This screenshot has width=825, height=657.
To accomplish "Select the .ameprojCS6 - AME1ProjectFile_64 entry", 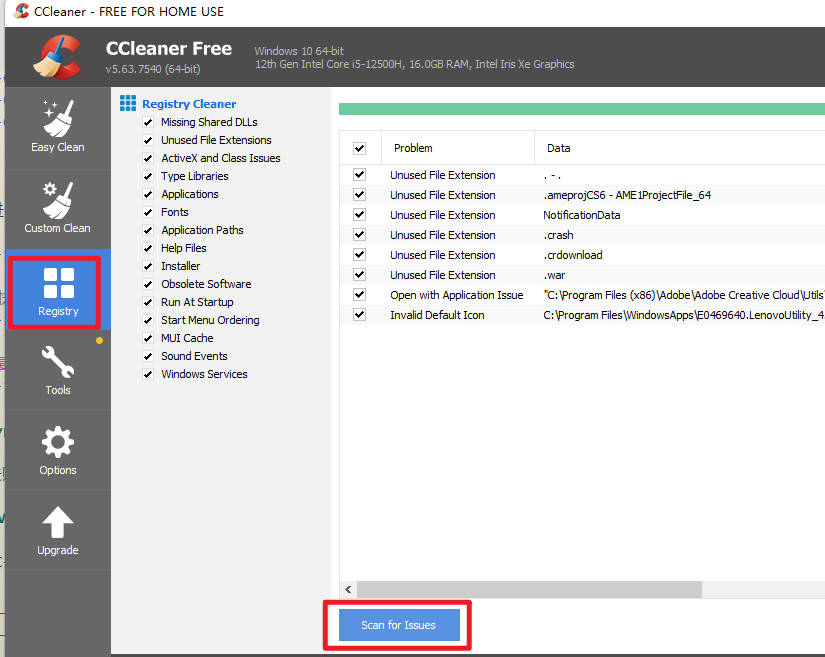I will (627, 195).
